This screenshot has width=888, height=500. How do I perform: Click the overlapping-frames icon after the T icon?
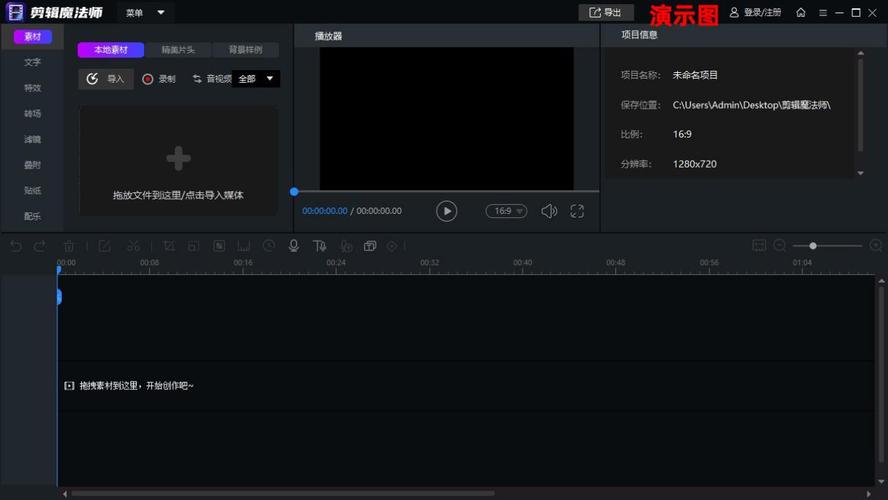pyautogui.click(x=370, y=246)
